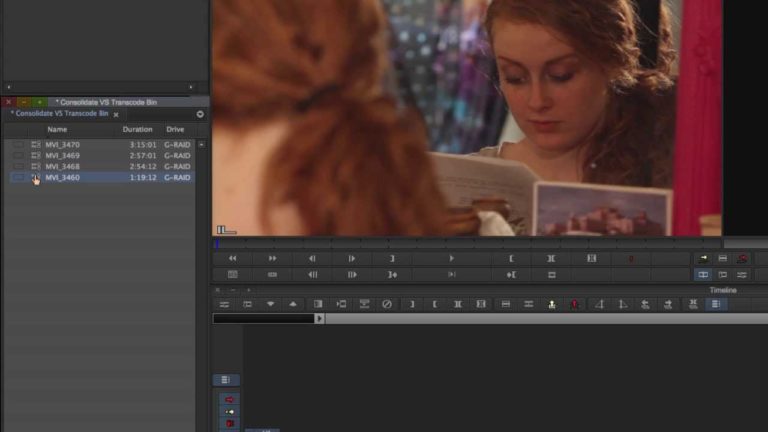Screen dimensions: 768x432
Task: Click the downward triangle icon in the Timeline toolbar
Action: [270, 304]
